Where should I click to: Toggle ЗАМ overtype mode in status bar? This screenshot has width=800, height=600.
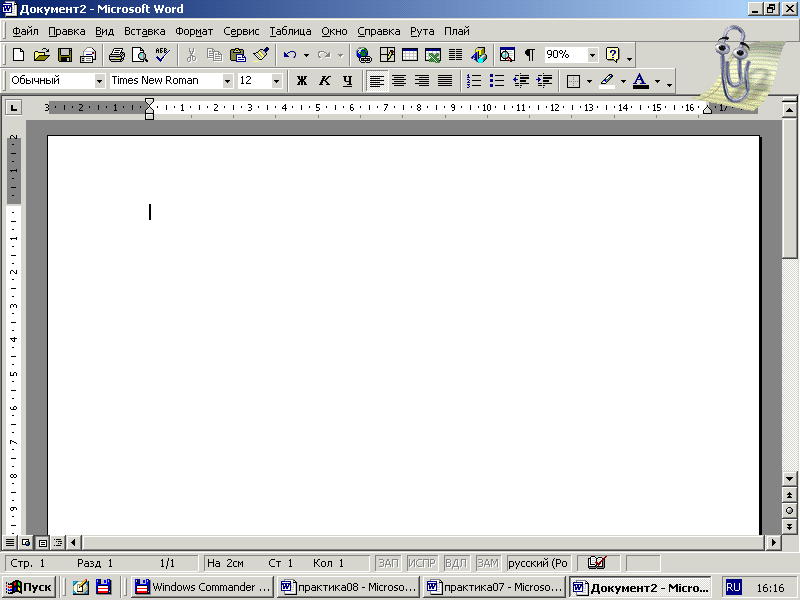[488, 563]
